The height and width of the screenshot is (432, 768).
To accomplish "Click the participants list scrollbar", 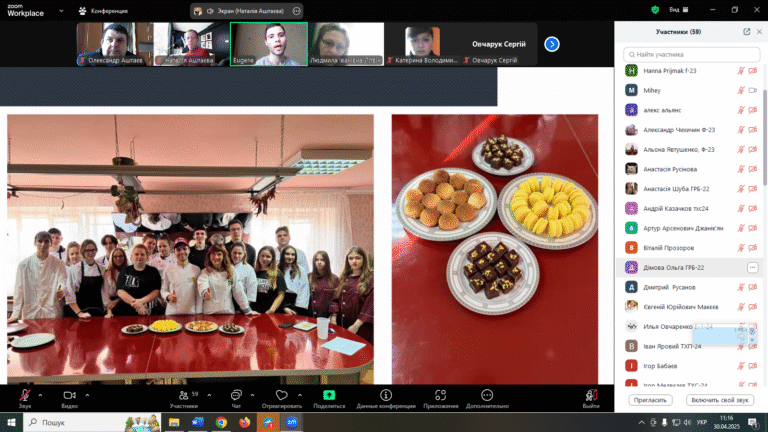I will [x=765, y=137].
